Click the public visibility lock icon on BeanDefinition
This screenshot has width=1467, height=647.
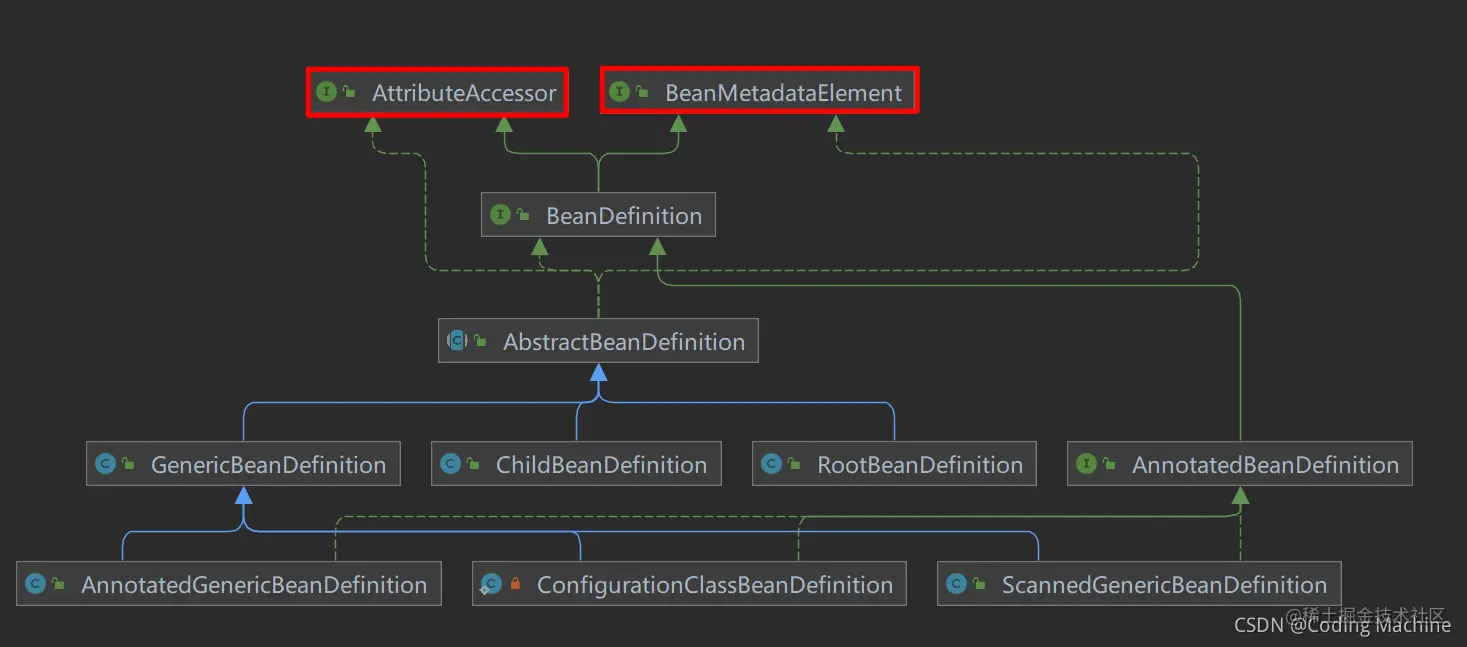coord(523,215)
